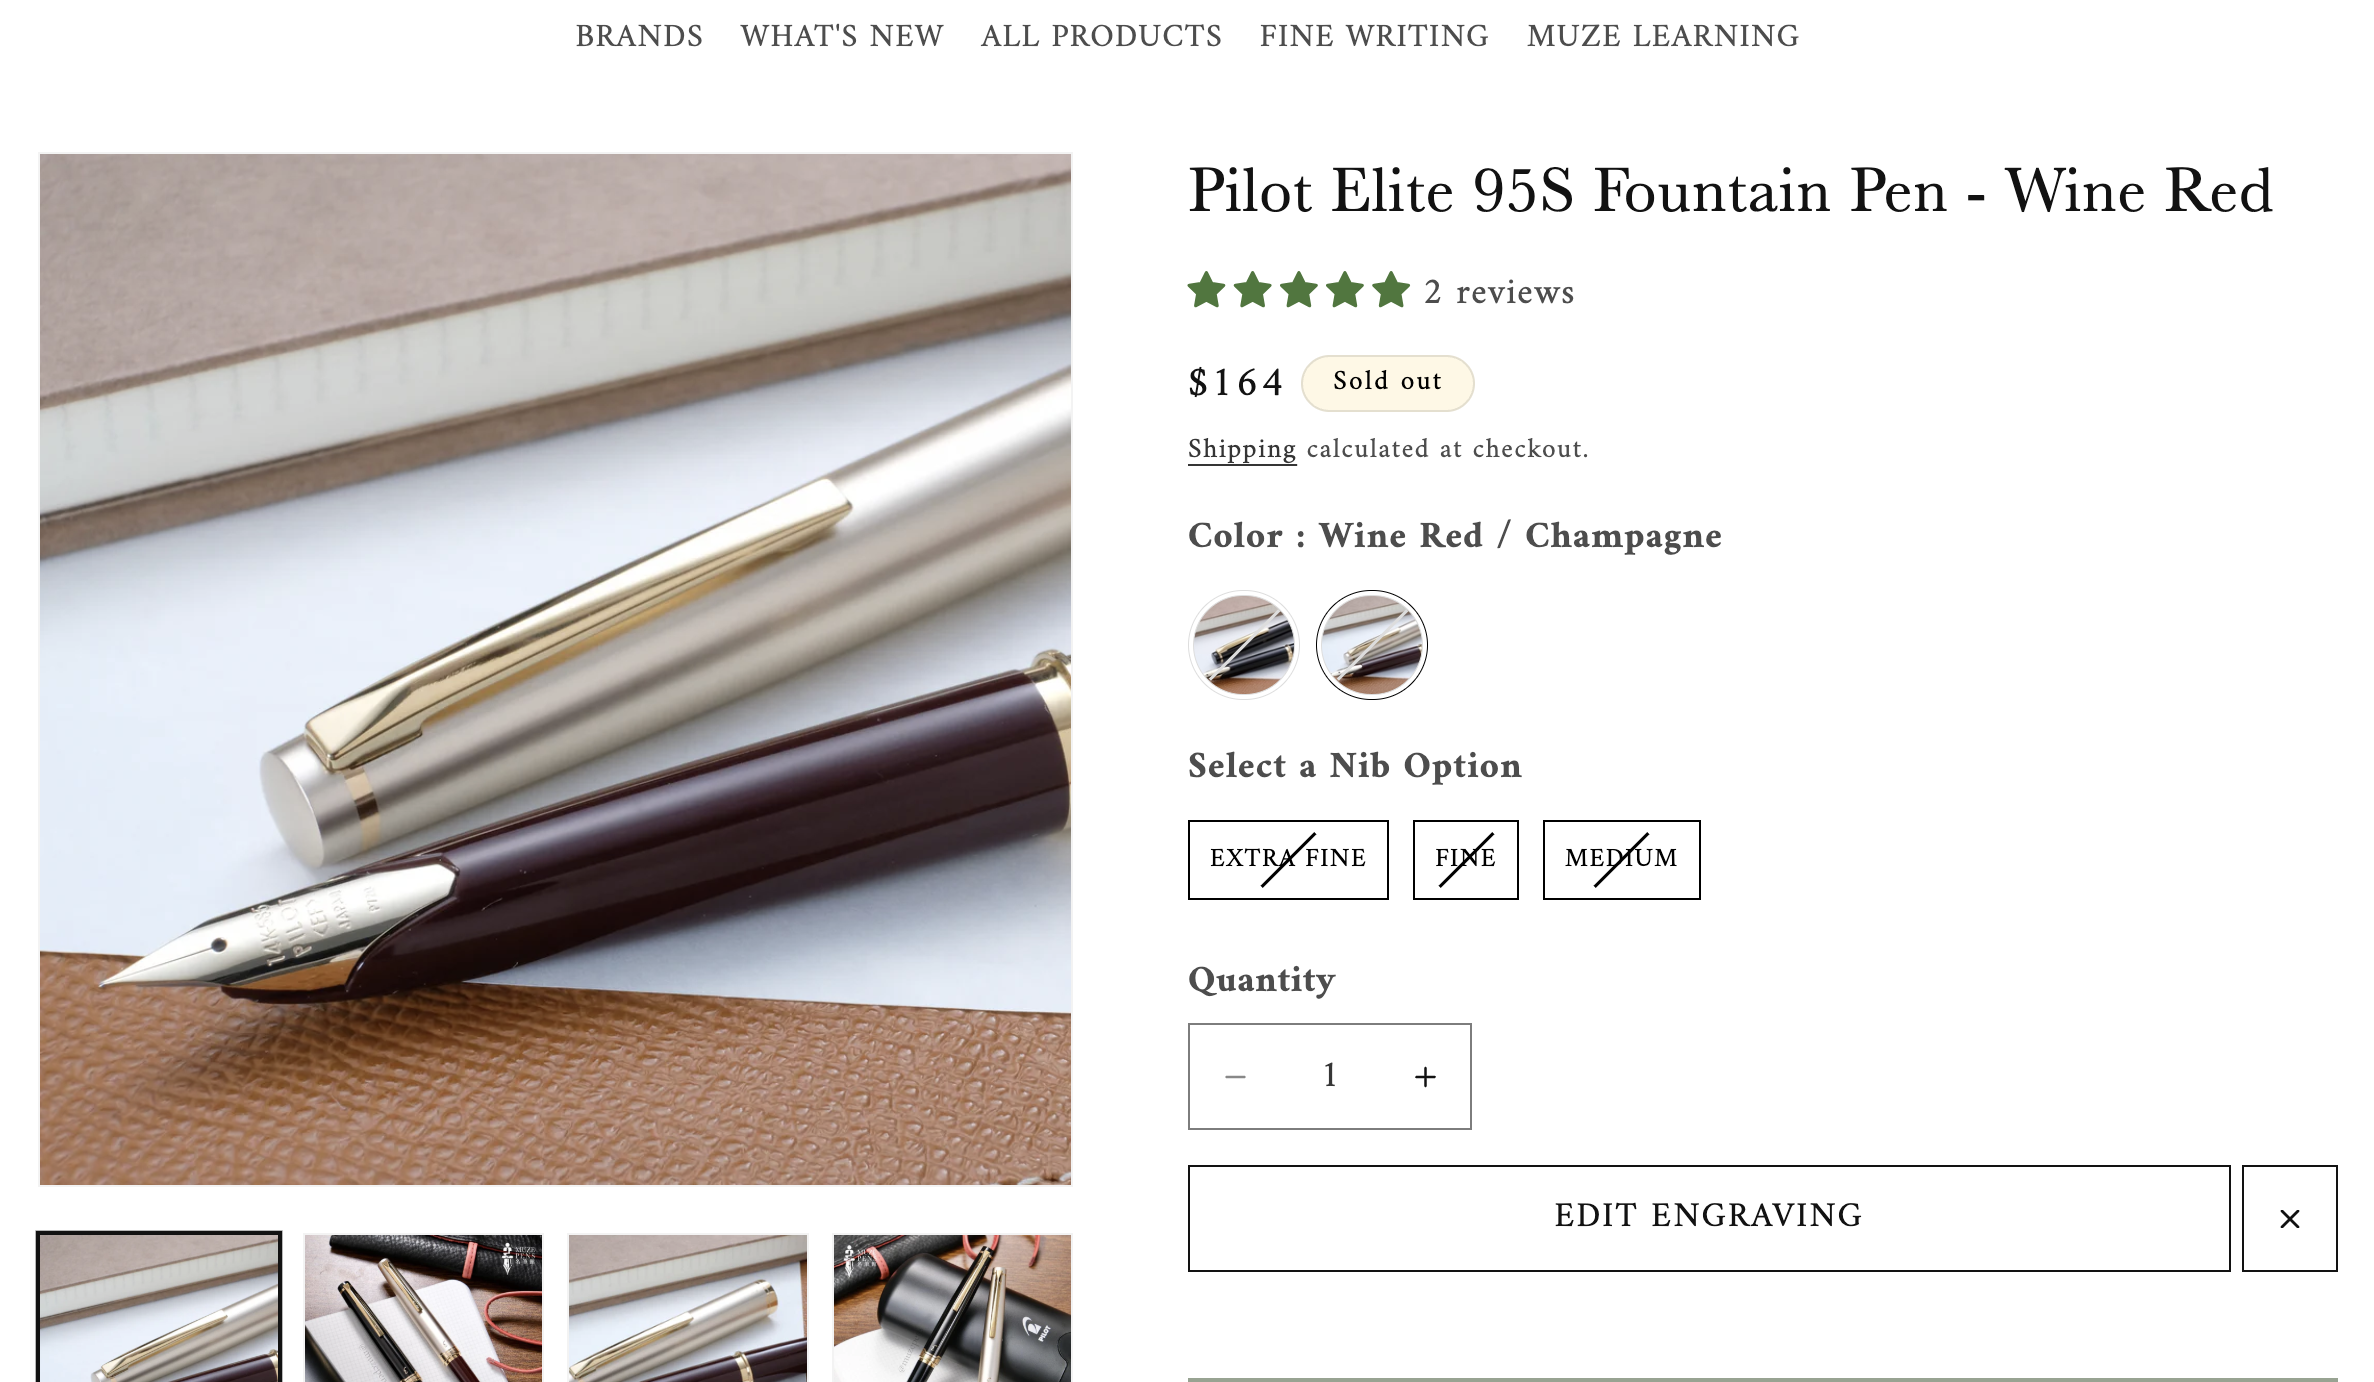Image resolution: width=2374 pixels, height=1382 pixels.
Task: Open the BRANDS menu
Action: point(639,37)
